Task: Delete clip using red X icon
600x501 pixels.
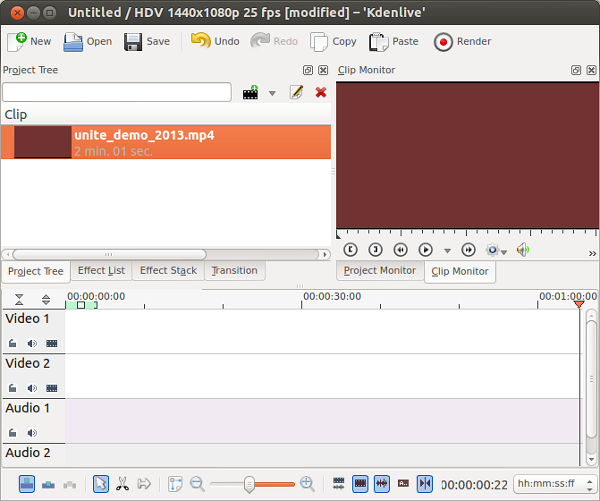Action: click(x=321, y=93)
